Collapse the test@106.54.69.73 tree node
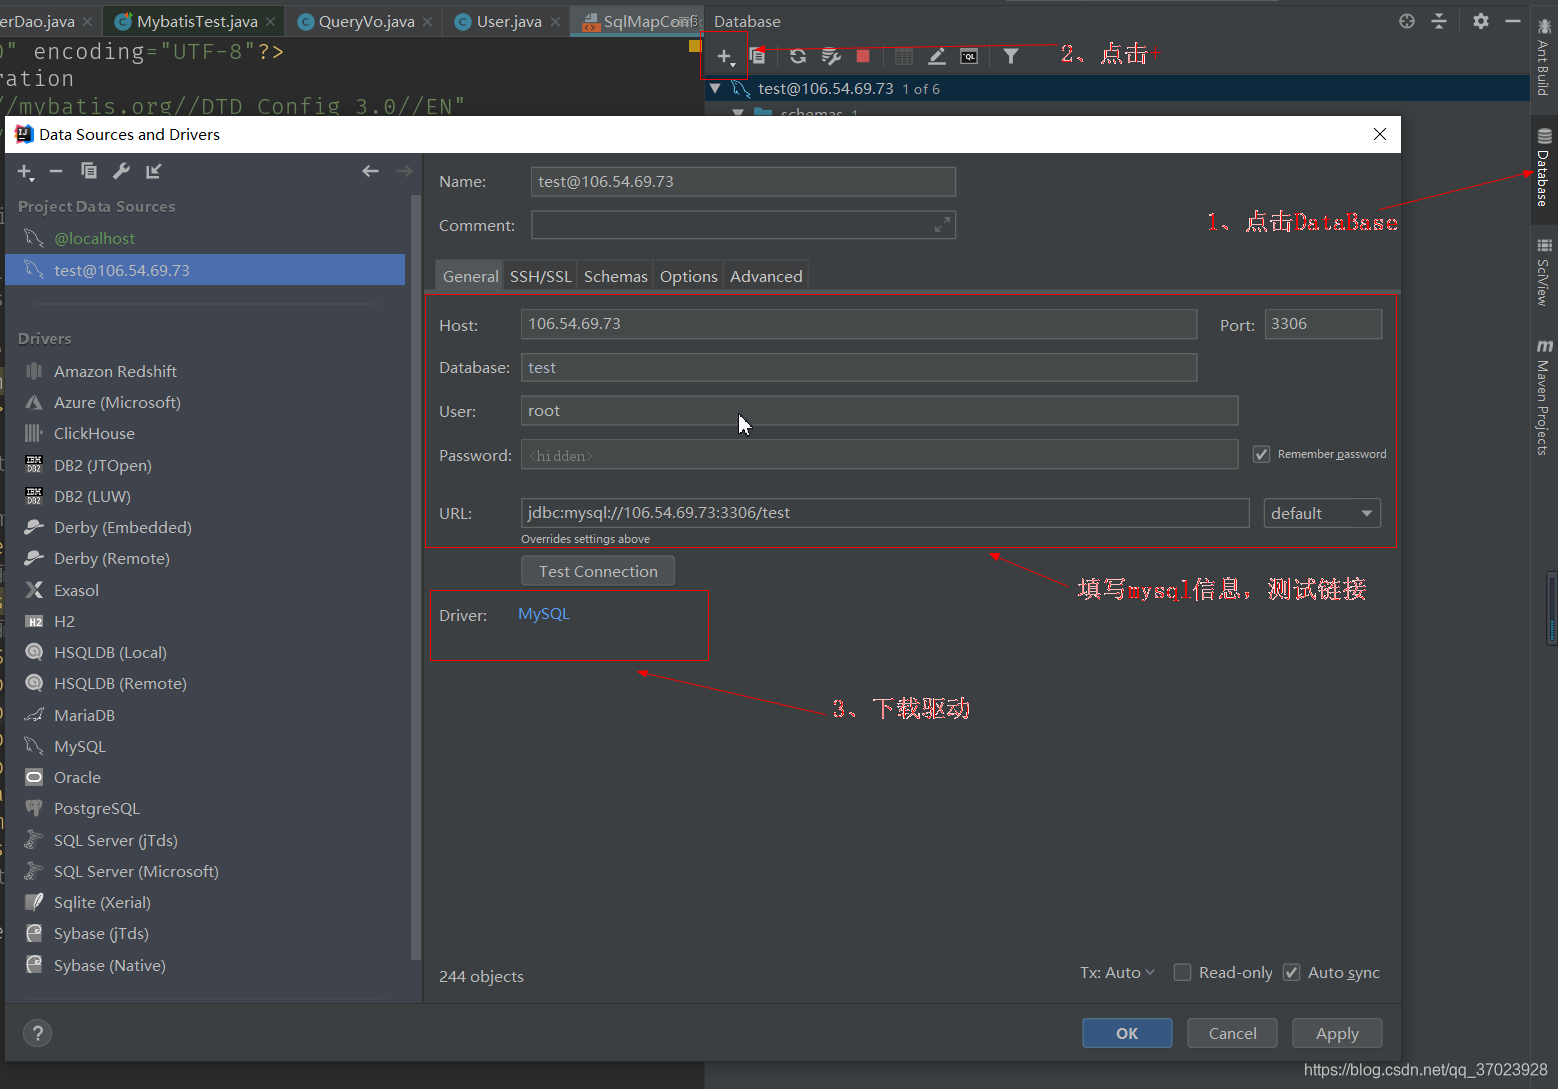Image resolution: width=1558 pixels, height=1089 pixels. click(715, 88)
